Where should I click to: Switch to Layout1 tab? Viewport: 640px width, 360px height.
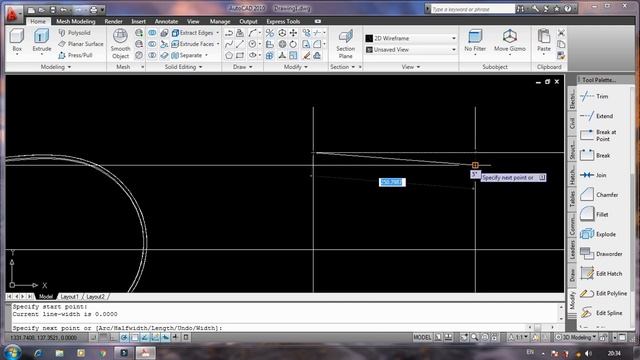coord(69,297)
